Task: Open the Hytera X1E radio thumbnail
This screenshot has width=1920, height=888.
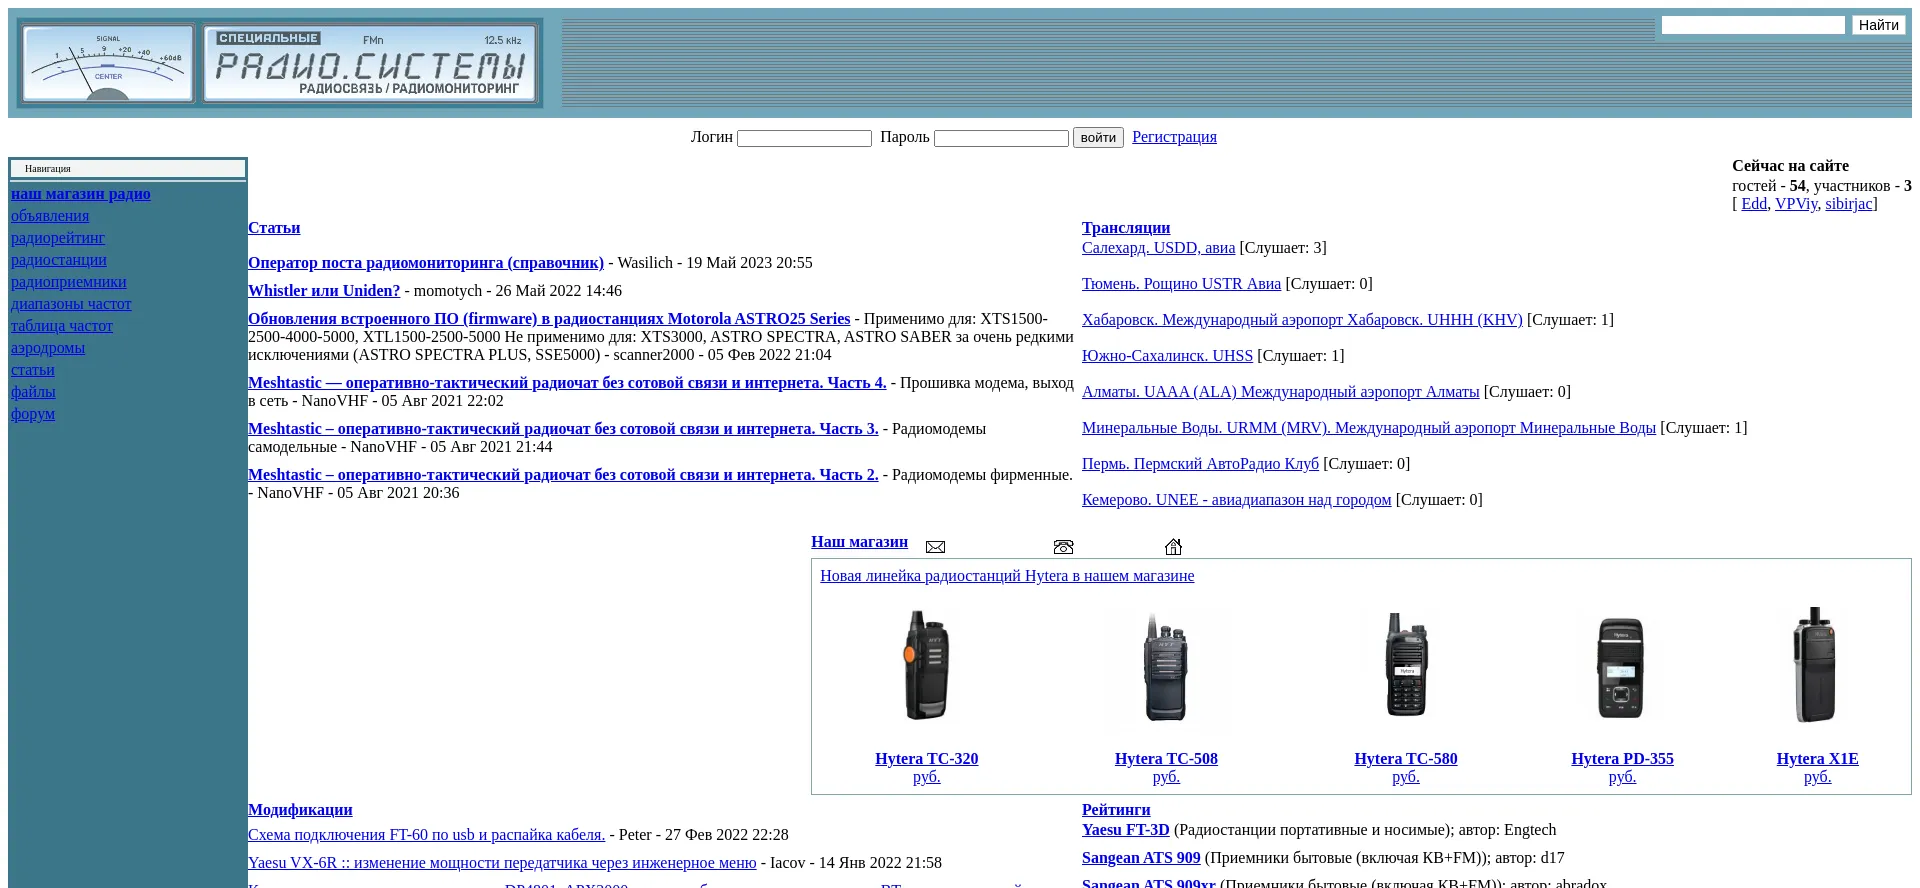Action: 1817,666
